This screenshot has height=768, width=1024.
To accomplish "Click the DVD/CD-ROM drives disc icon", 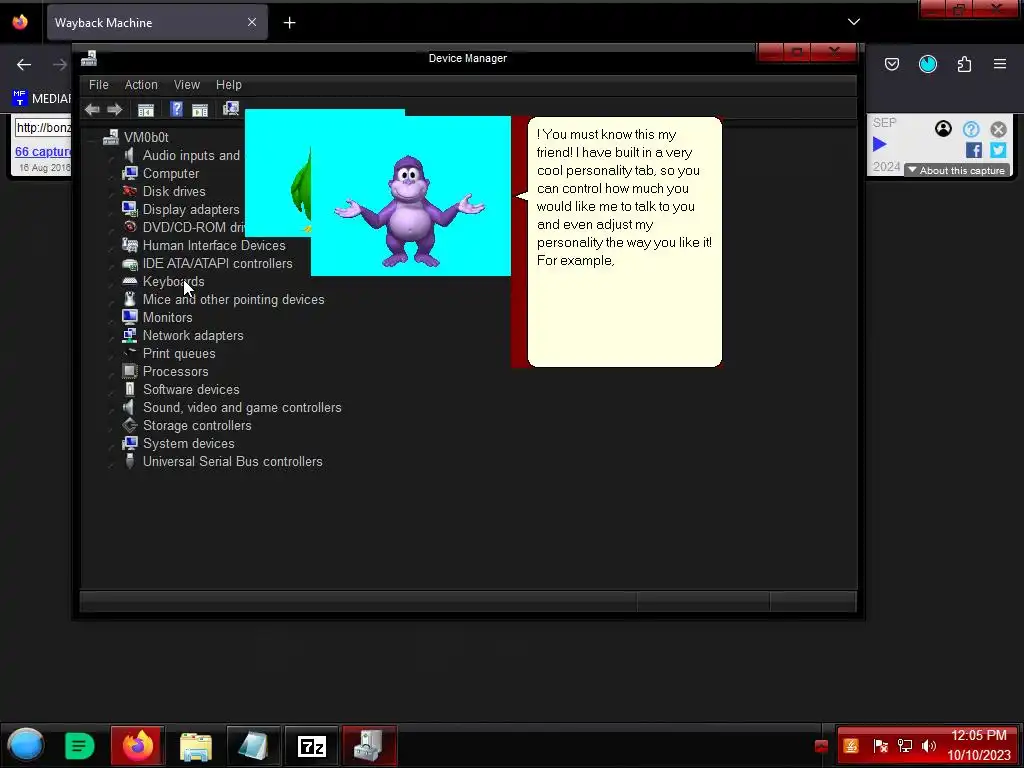I will (x=129, y=227).
